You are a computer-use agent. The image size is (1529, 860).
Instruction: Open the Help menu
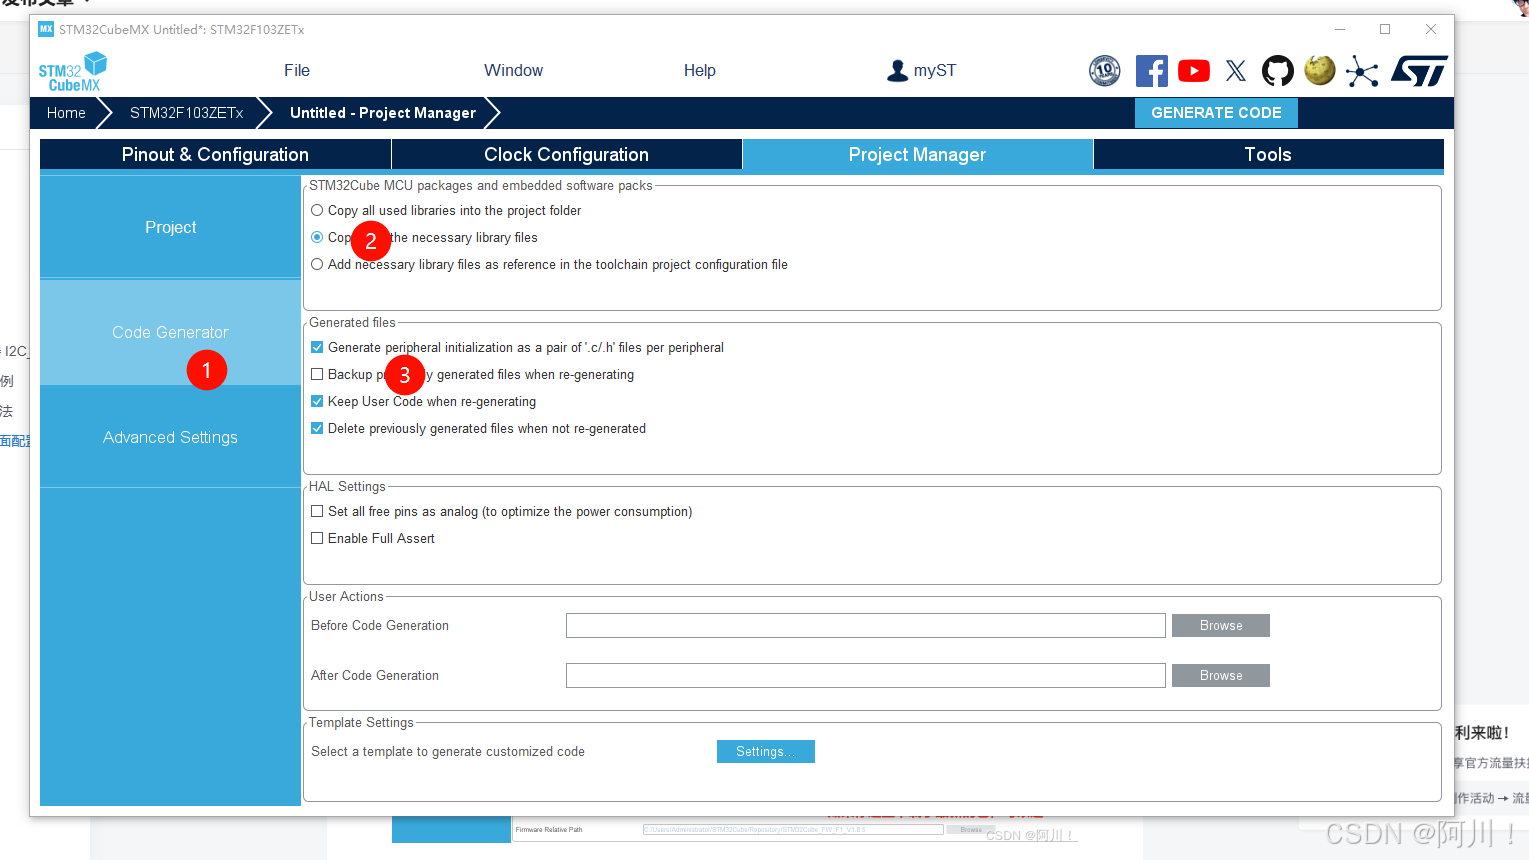[x=700, y=70]
